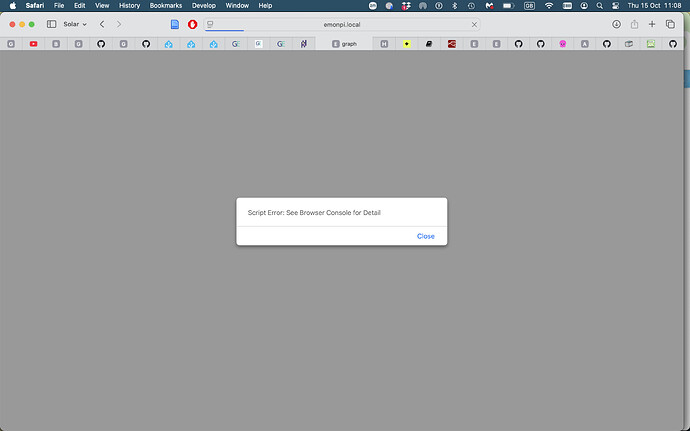Screen dimensions: 690x431
Task: Switch to the grey box icon tab
Action: pyautogui.click(x=629, y=44)
